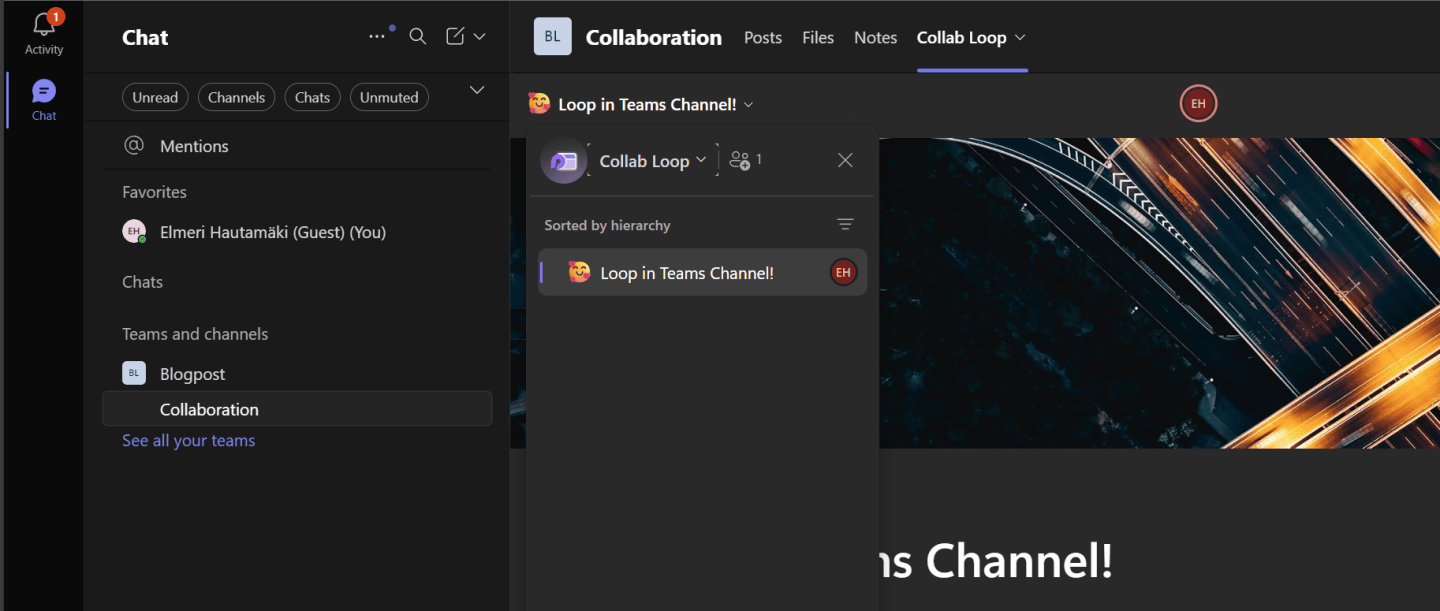Open the Collab Loop tab dropdown chevron
The height and width of the screenshot is (611, 1440).
(1020, 37)
